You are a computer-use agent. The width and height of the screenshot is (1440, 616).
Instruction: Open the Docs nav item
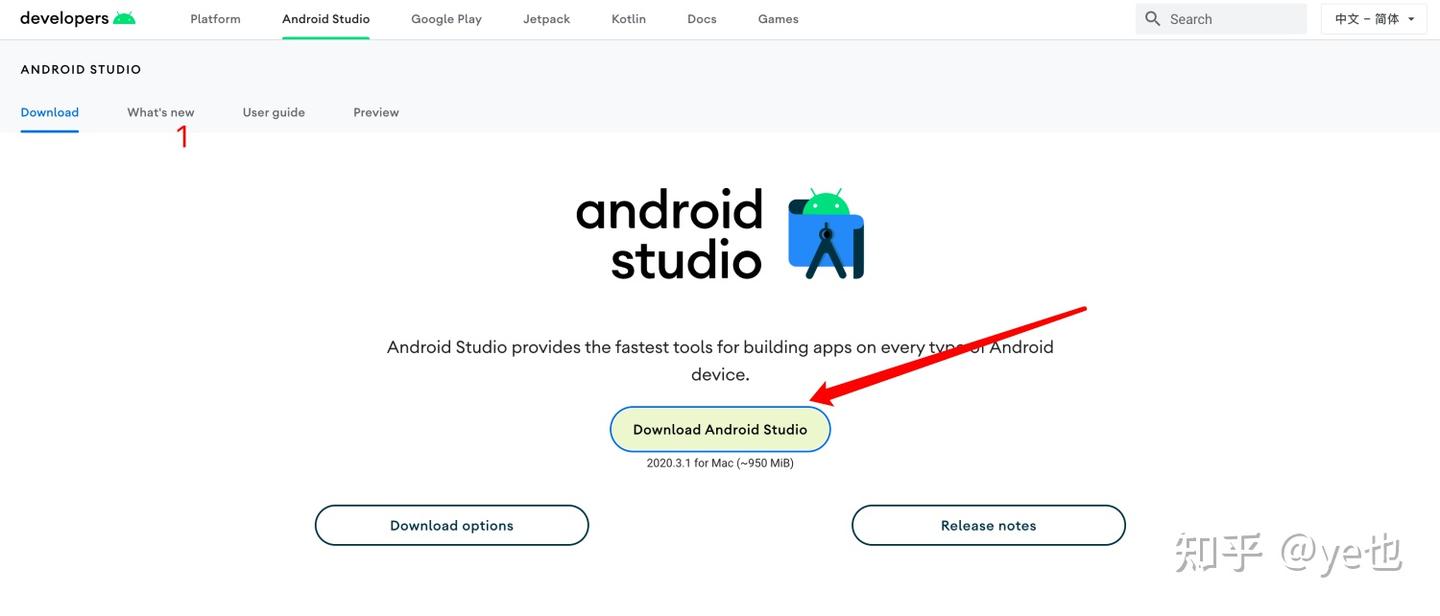point(702,19)
